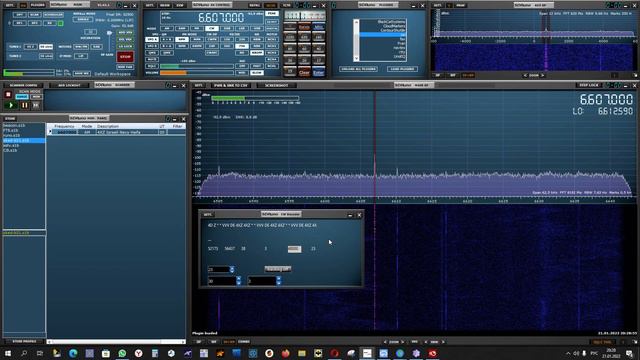640x360 pixels.
Task: Start the scanner with the green play icon
Action: click(11, 105)
